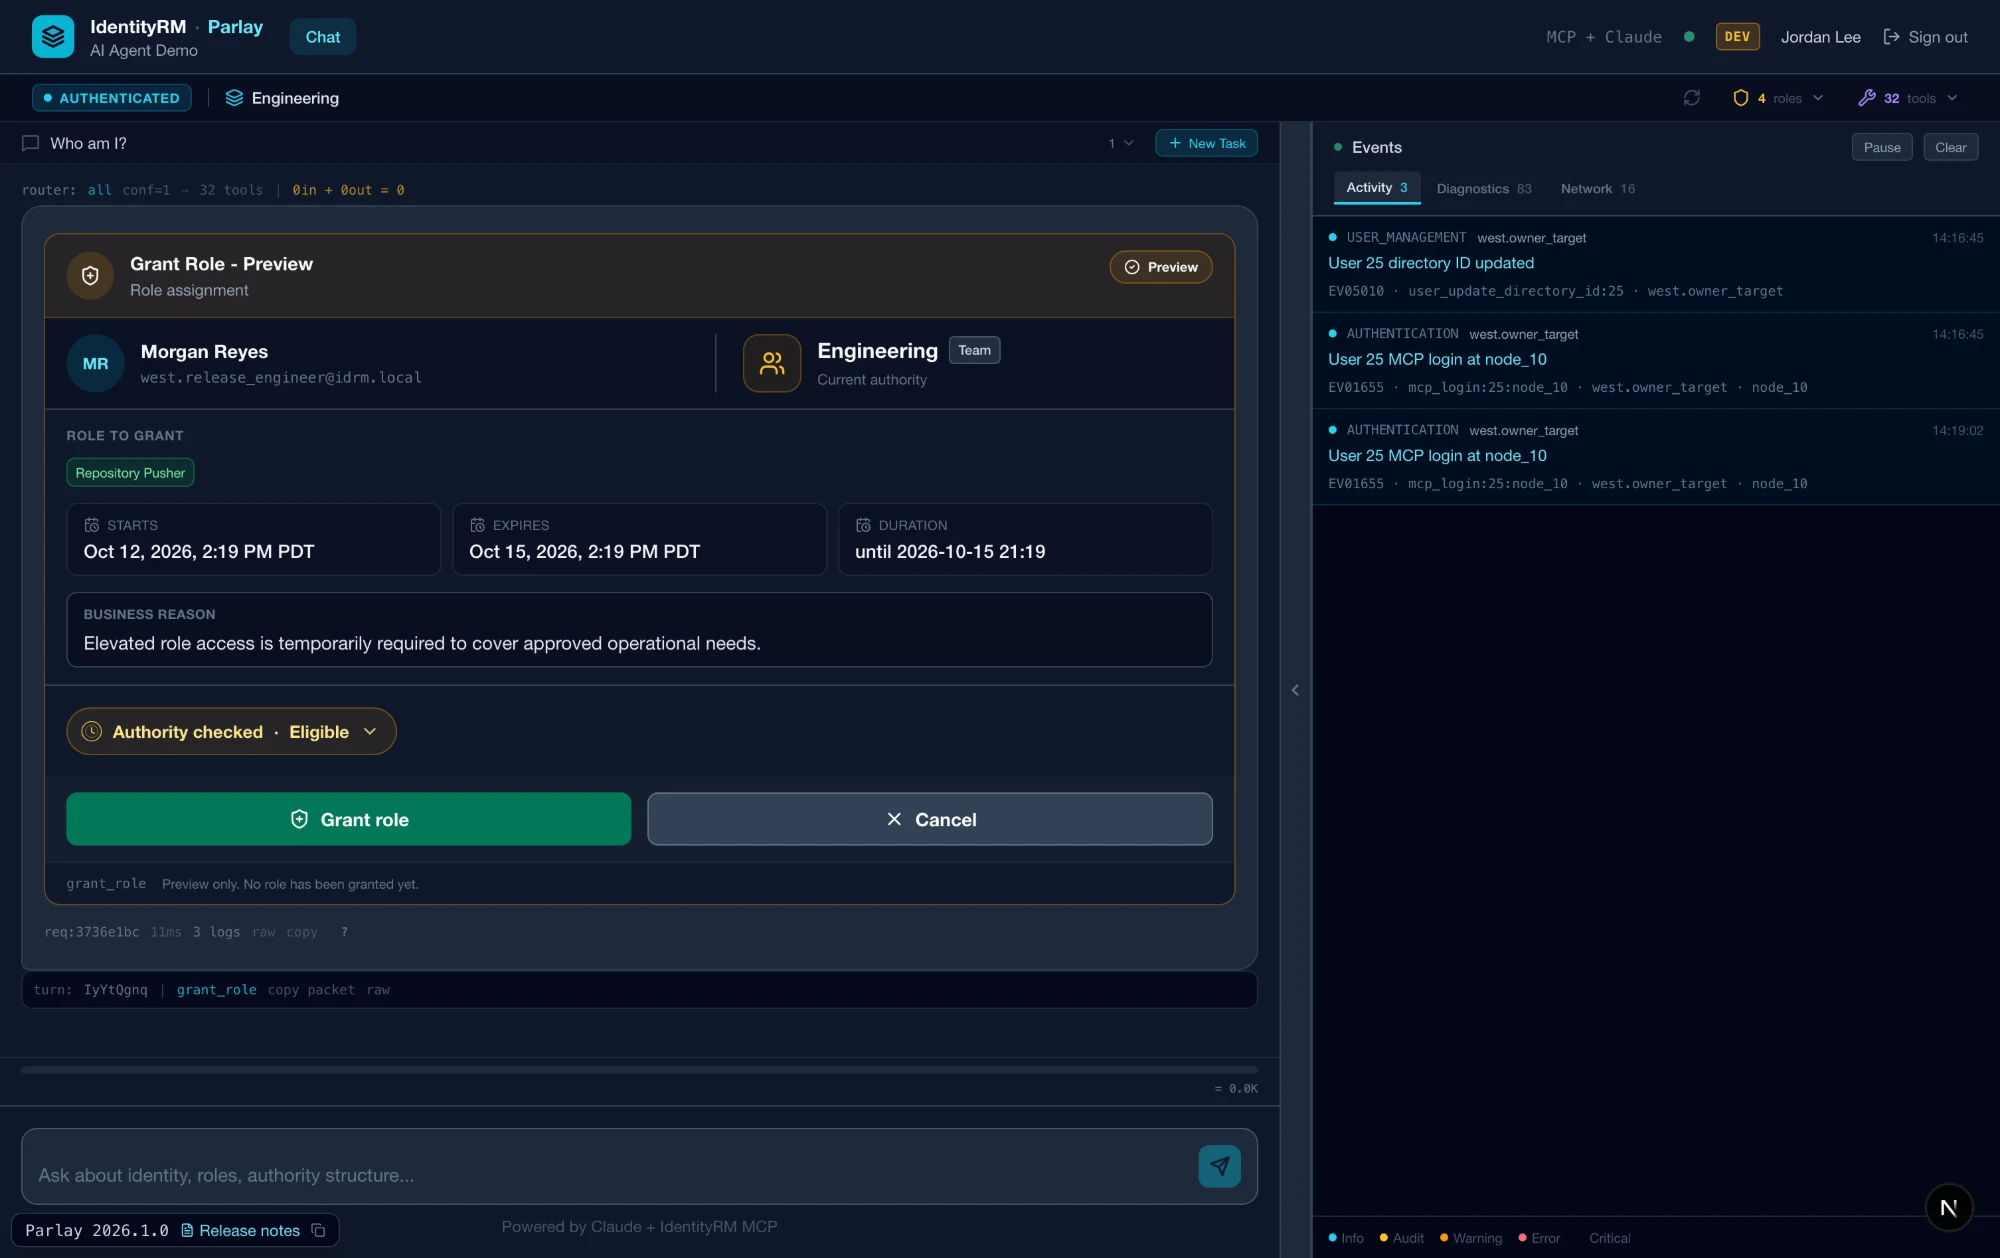Screen dimensions: 2000x1258
Task: Click the Repository Pusher role chip
Action: 130,473
